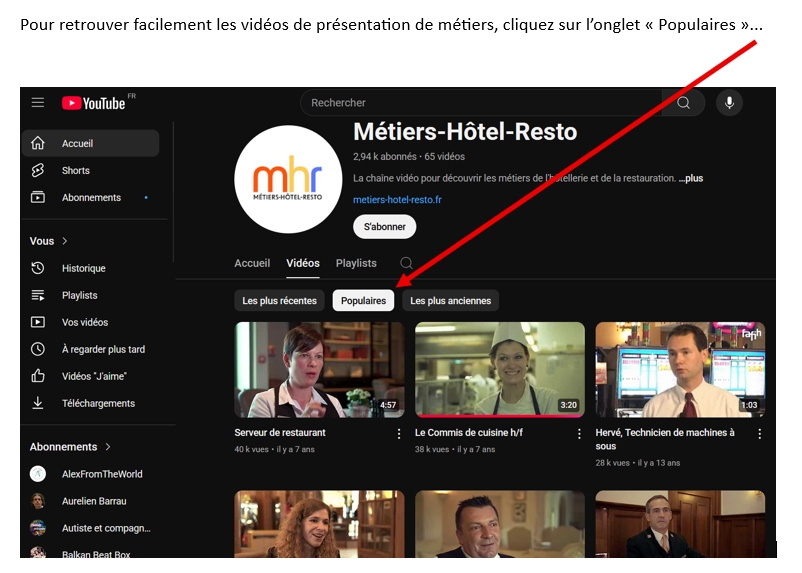Search within channel magnifier icon
This screenshot has width=802, height=573.
[x=407, y=263]
